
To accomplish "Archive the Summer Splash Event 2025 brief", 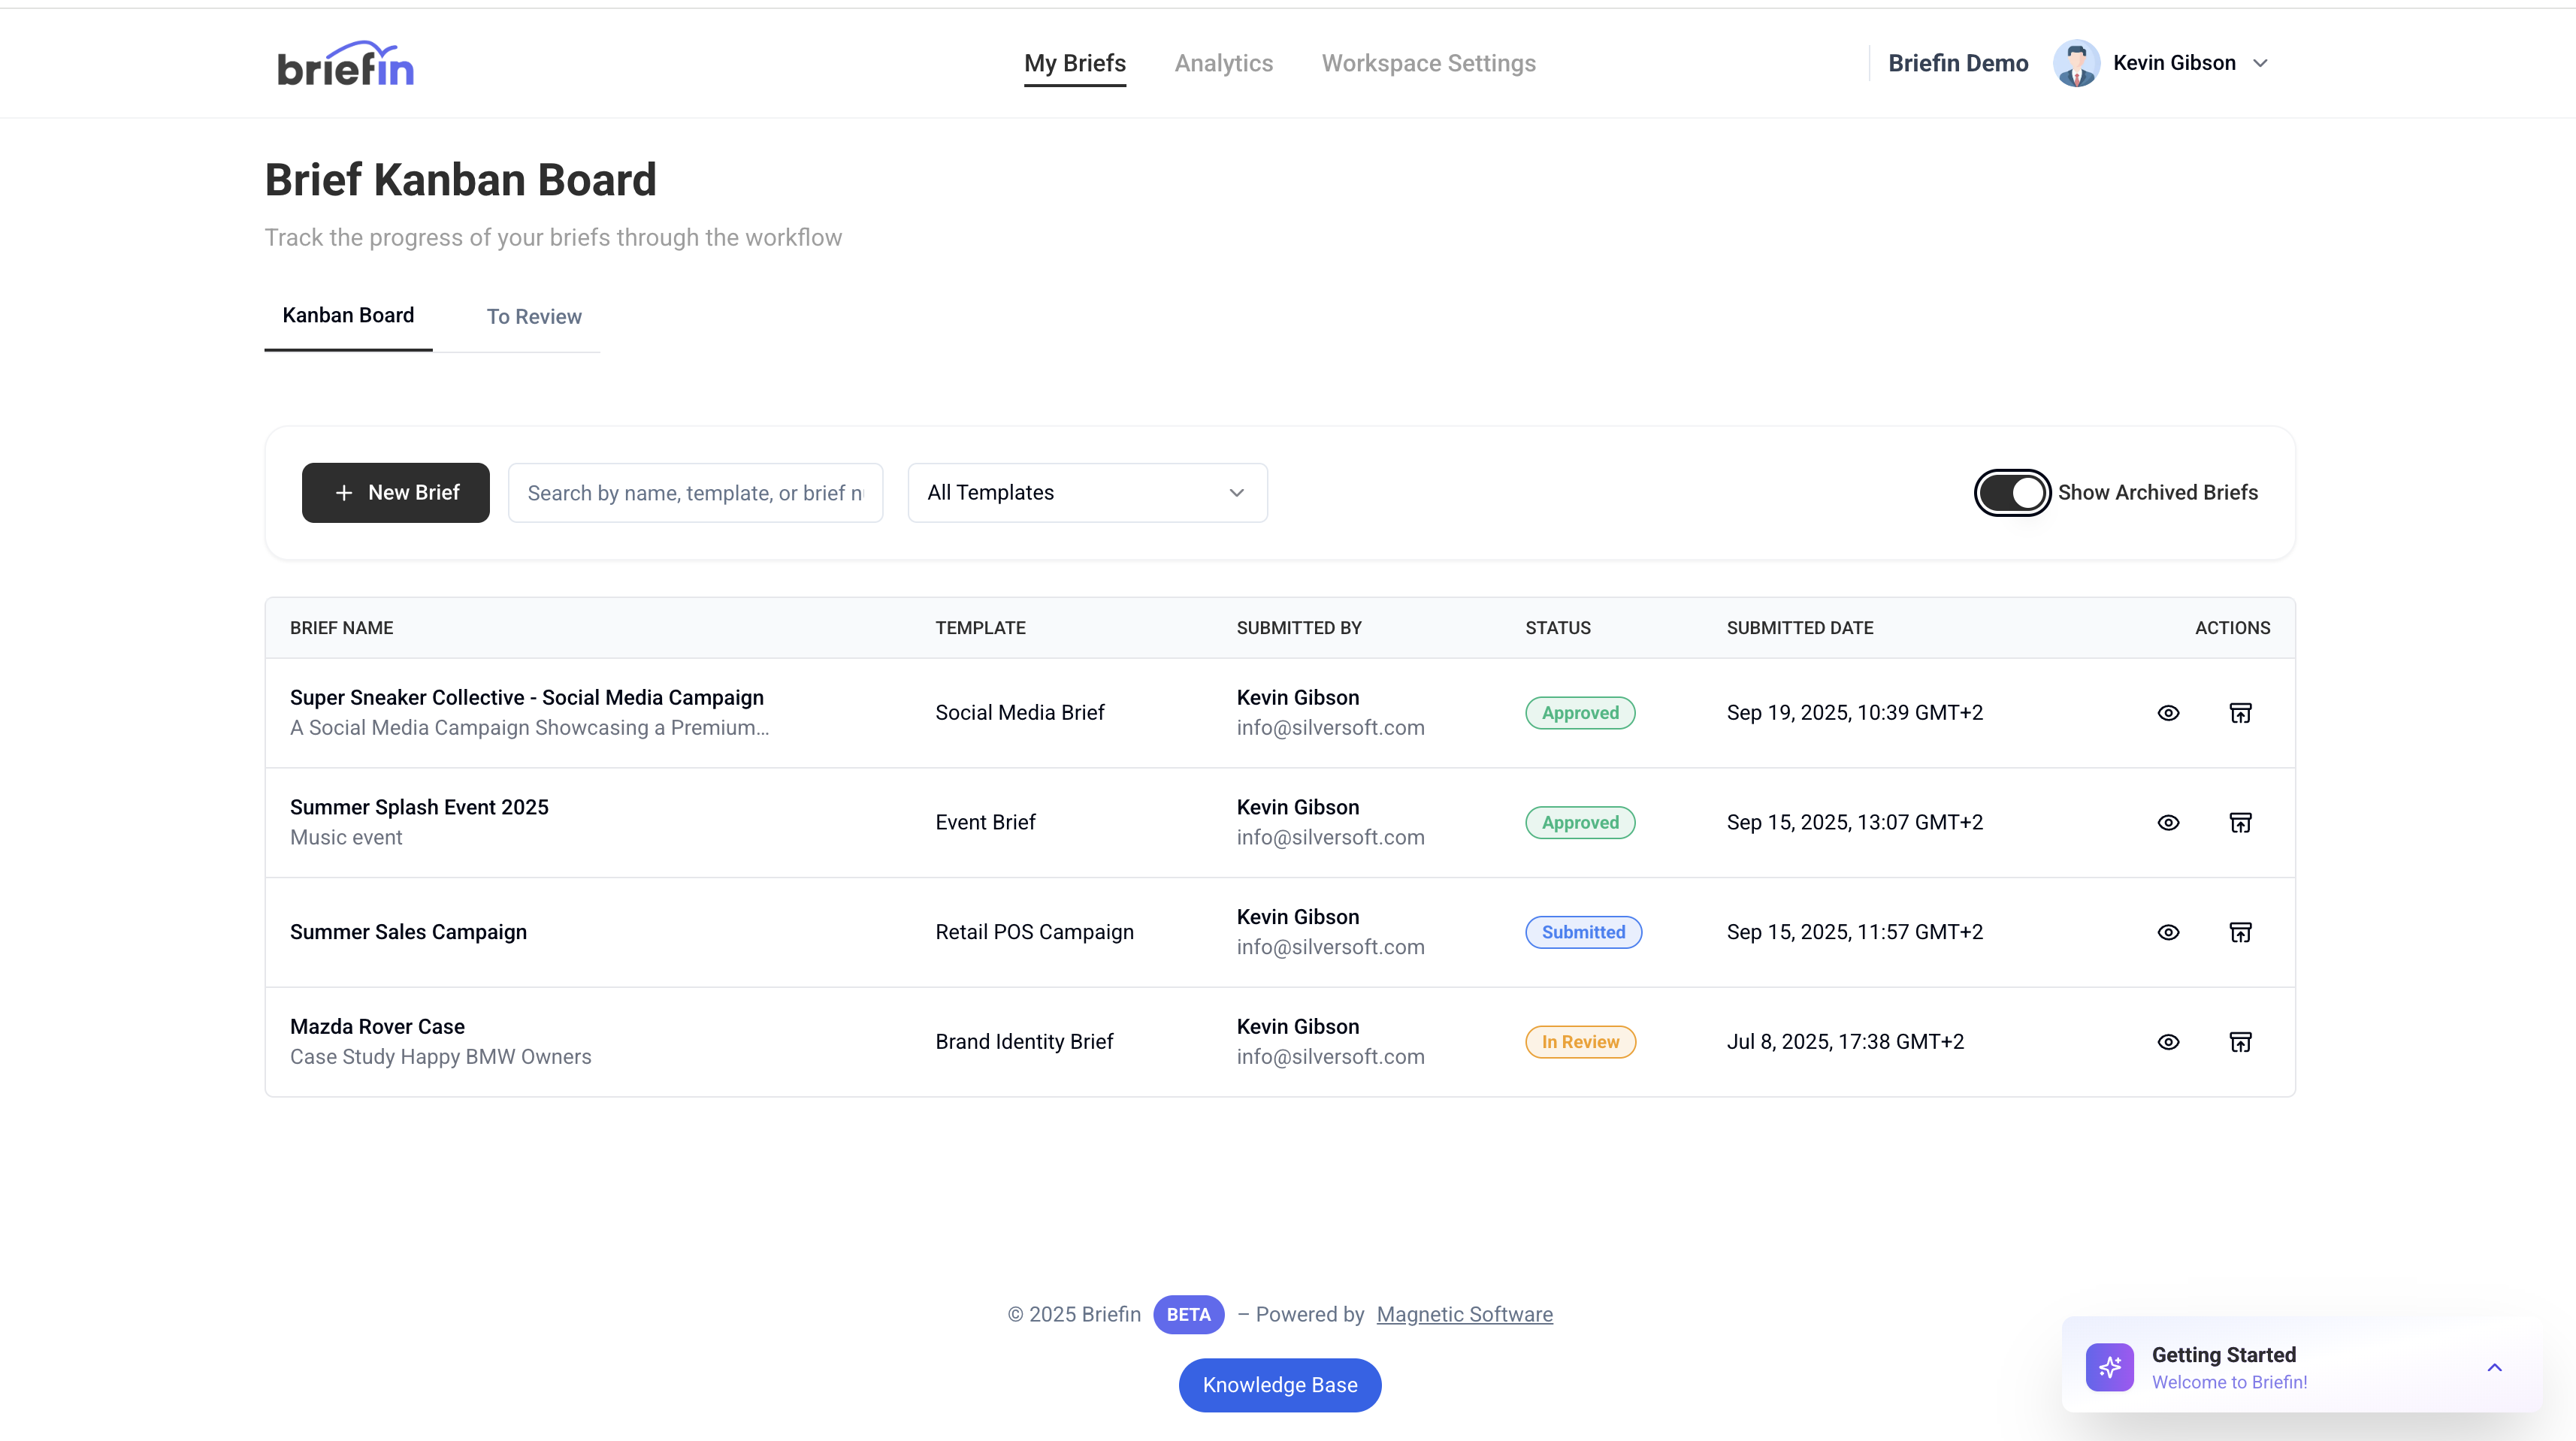I will coord(2240,823).
